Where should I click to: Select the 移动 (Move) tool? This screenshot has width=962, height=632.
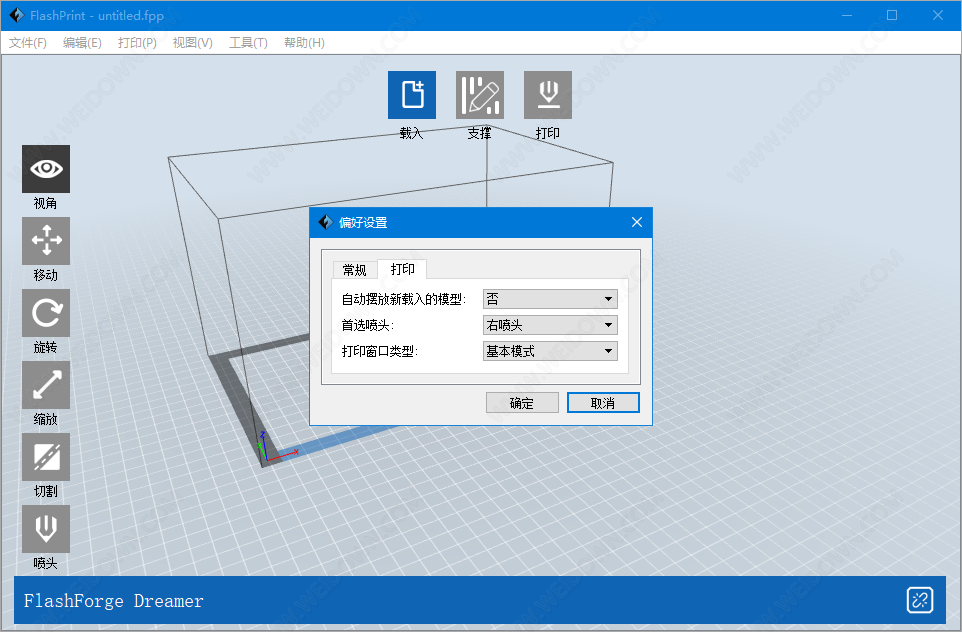46,241
